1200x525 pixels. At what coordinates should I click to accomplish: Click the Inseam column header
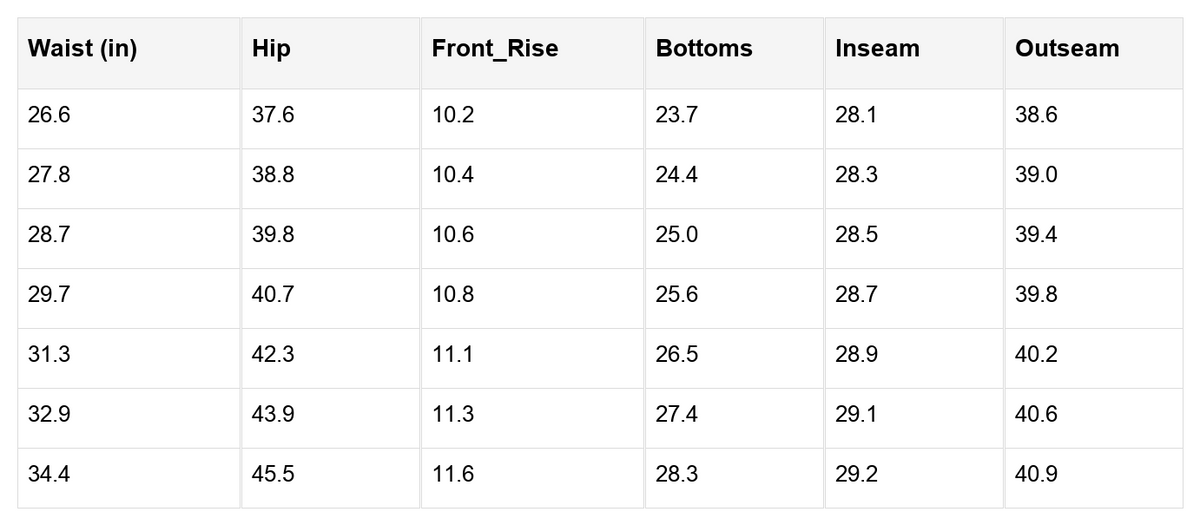[x=914, y=53]
